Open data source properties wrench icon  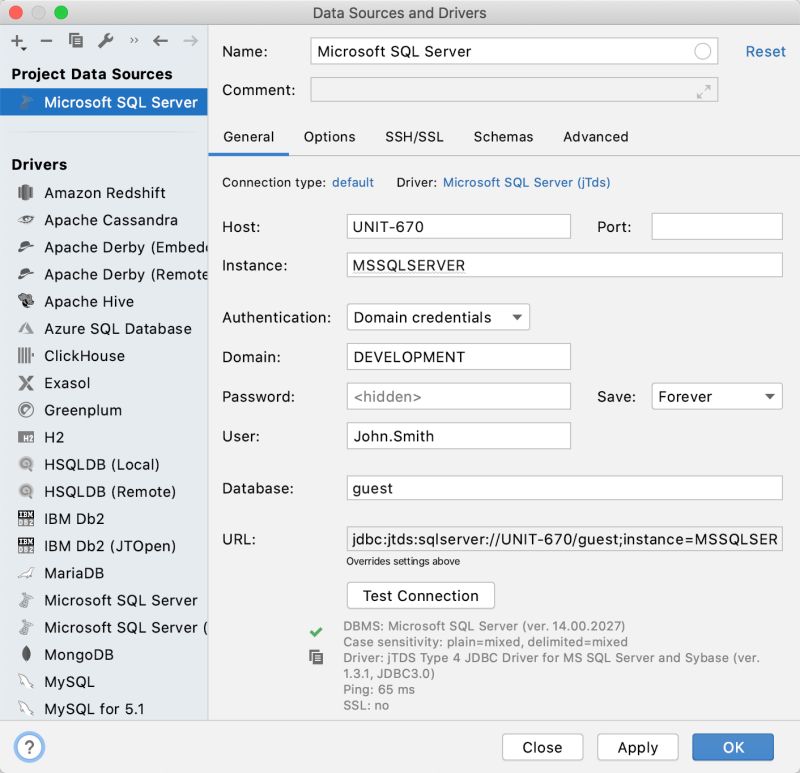click(x=103, y=41)
